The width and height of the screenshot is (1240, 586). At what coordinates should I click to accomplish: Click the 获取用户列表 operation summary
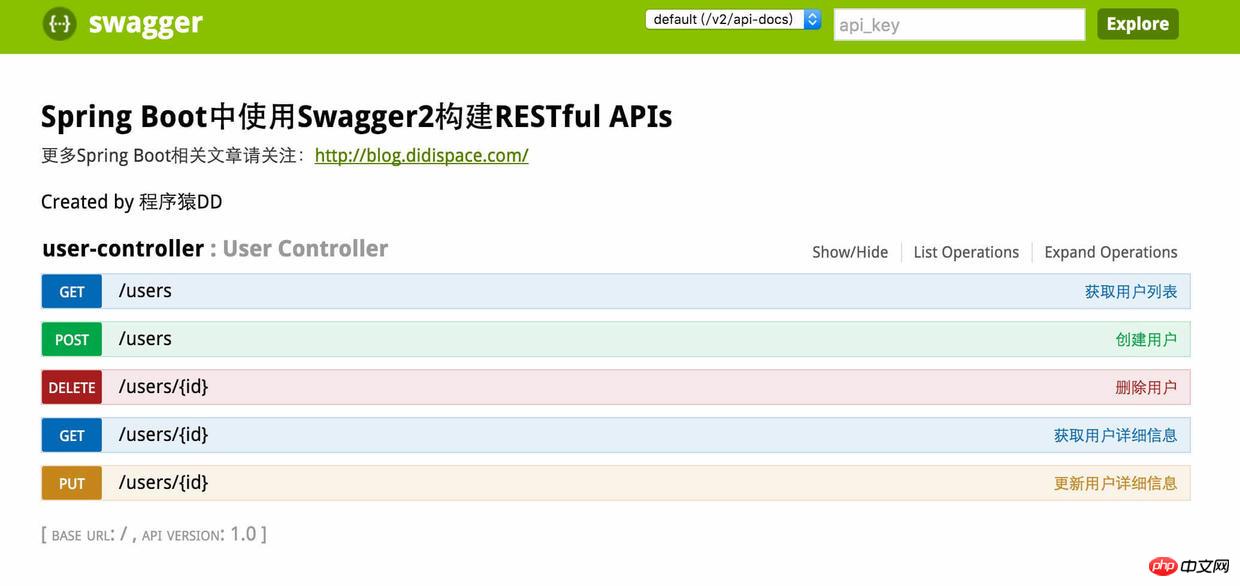tap(1131, 292)
